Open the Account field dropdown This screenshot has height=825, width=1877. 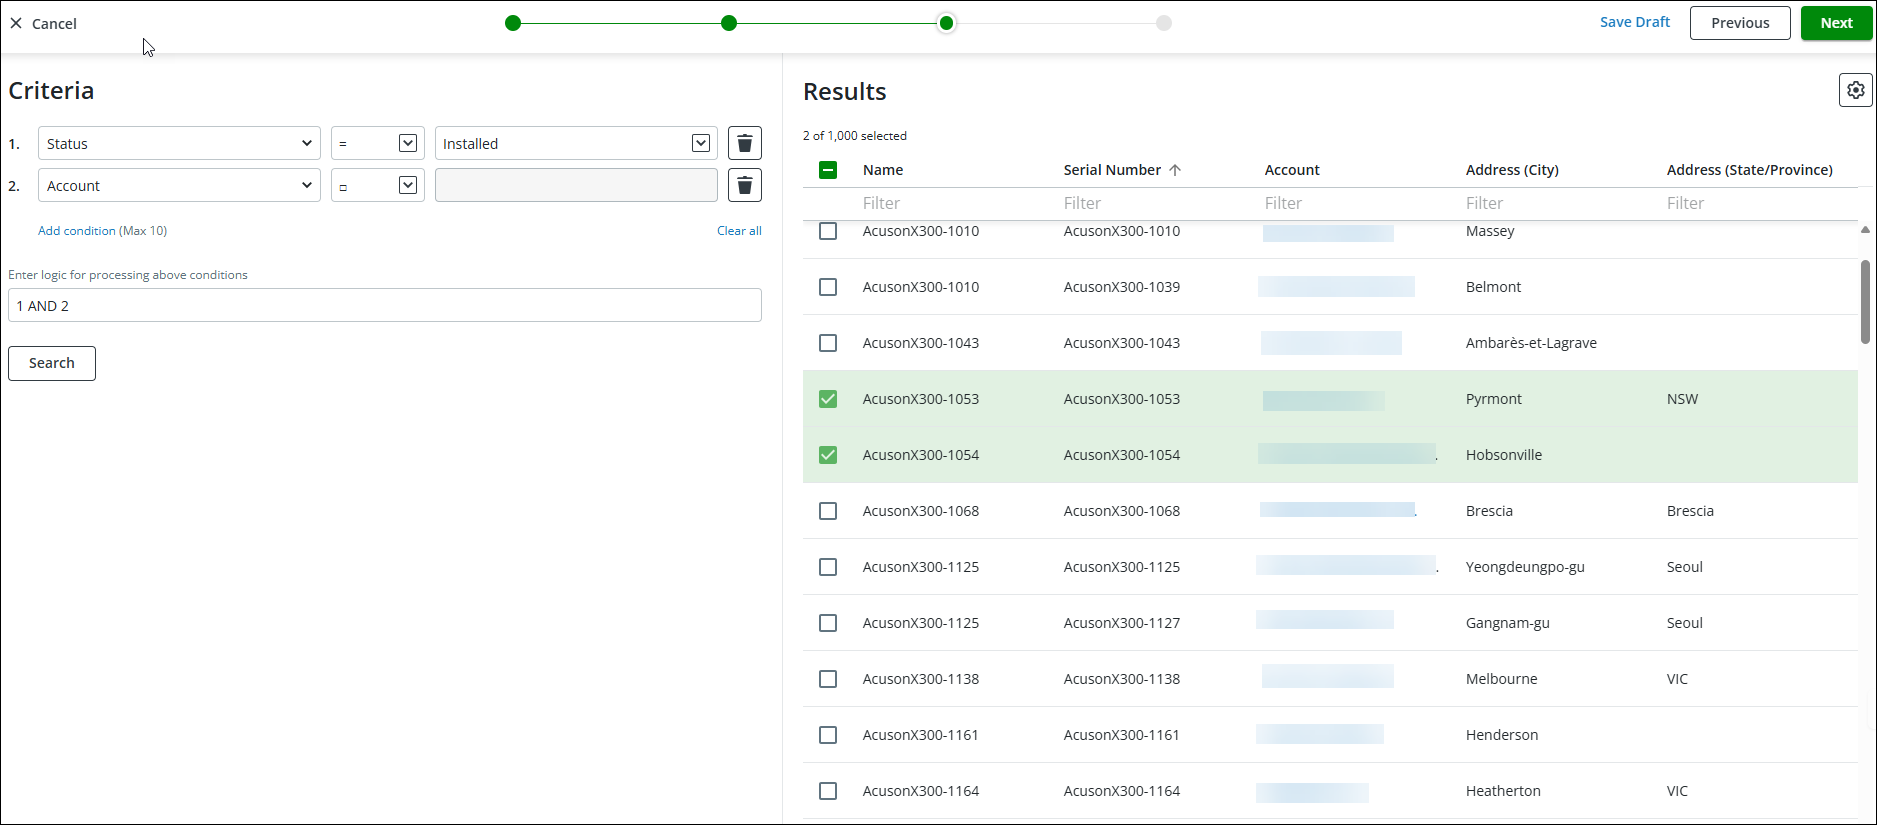[179, 185]
